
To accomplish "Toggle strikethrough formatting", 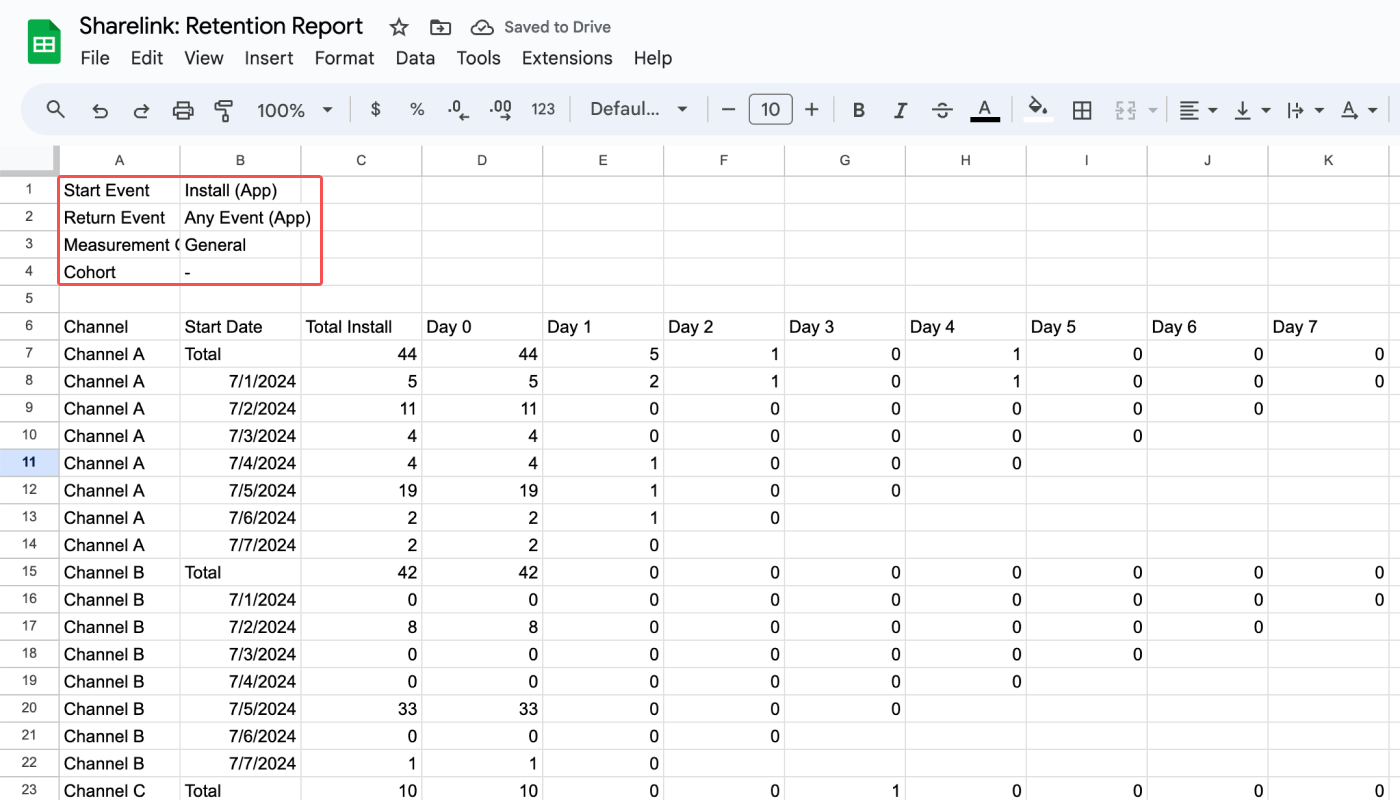I will click(x=942, y=110).
